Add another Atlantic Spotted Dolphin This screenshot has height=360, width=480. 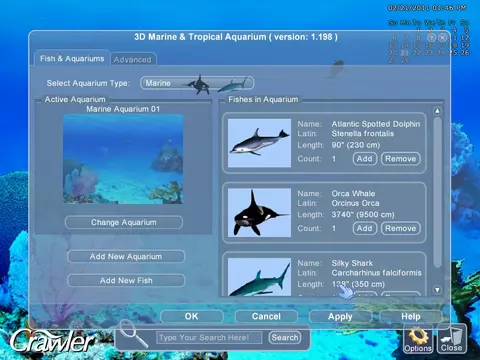click(364, 159)
